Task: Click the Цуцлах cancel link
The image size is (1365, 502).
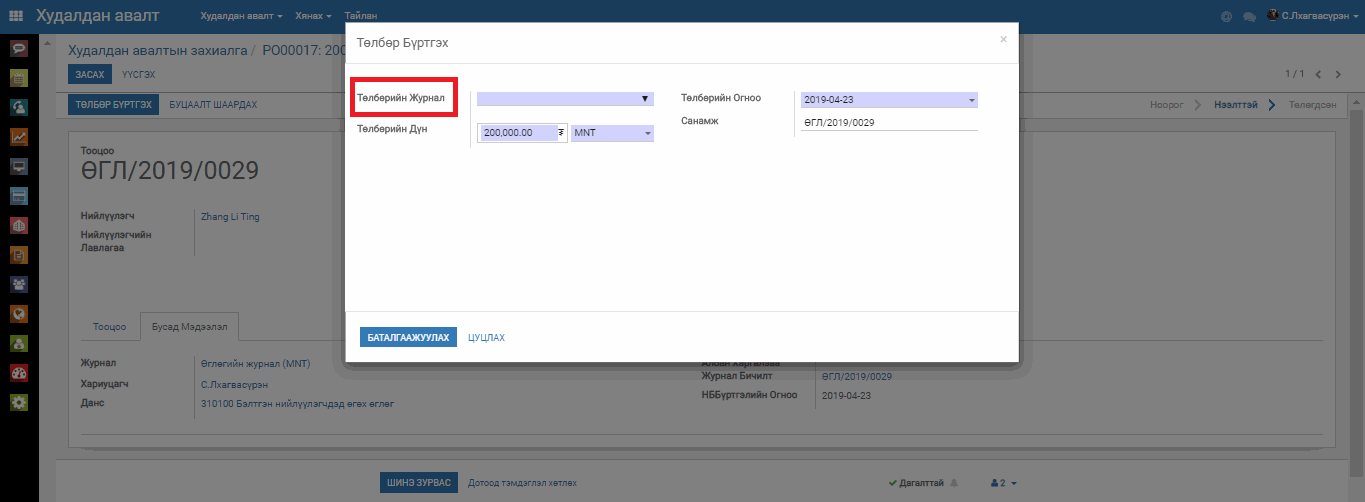Action: (486, 338)
